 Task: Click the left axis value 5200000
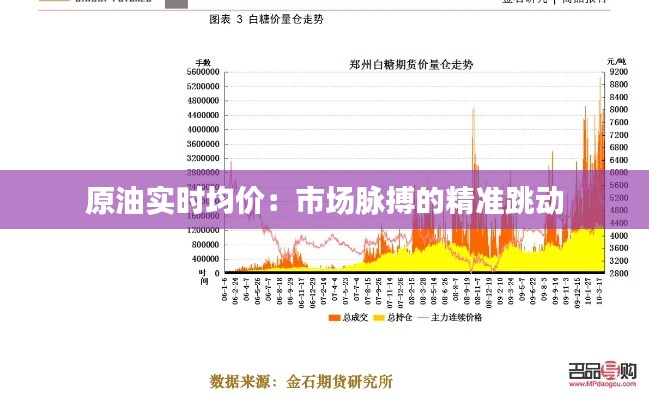[x=203, y=87]
